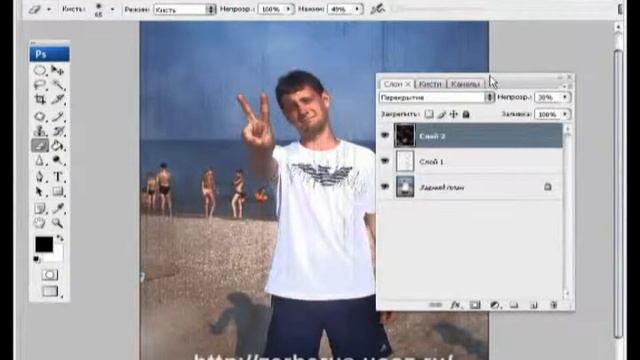
Task: Select the Clone Stamp tool
Action: (40, 131)
